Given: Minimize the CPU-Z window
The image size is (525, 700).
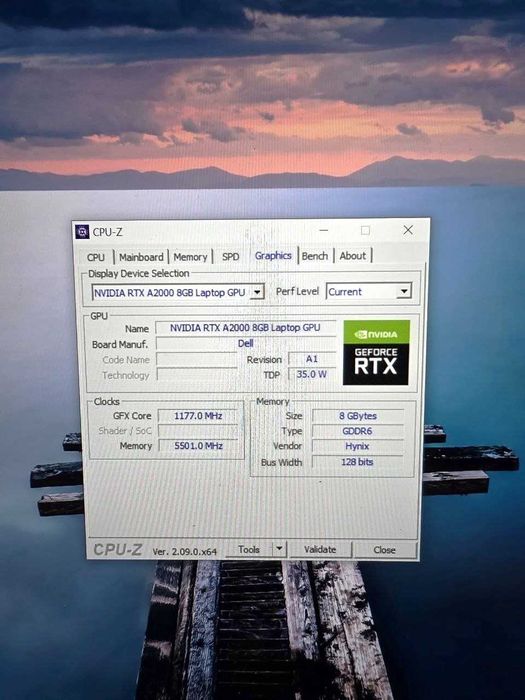Looking at the screenshot, I should point(324,230).
